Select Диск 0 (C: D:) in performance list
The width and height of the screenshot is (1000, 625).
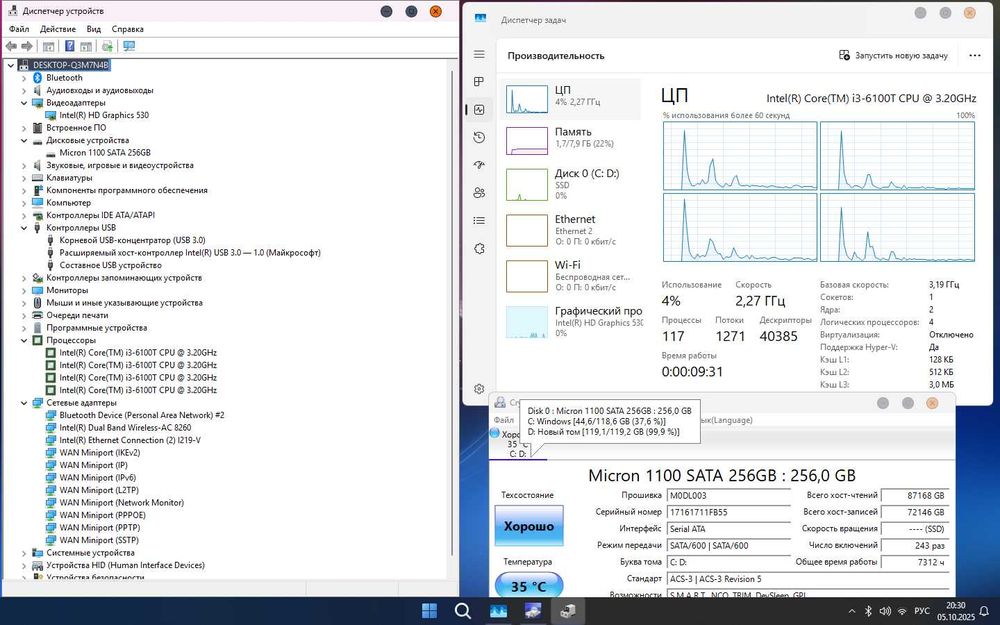coord(570,184)
